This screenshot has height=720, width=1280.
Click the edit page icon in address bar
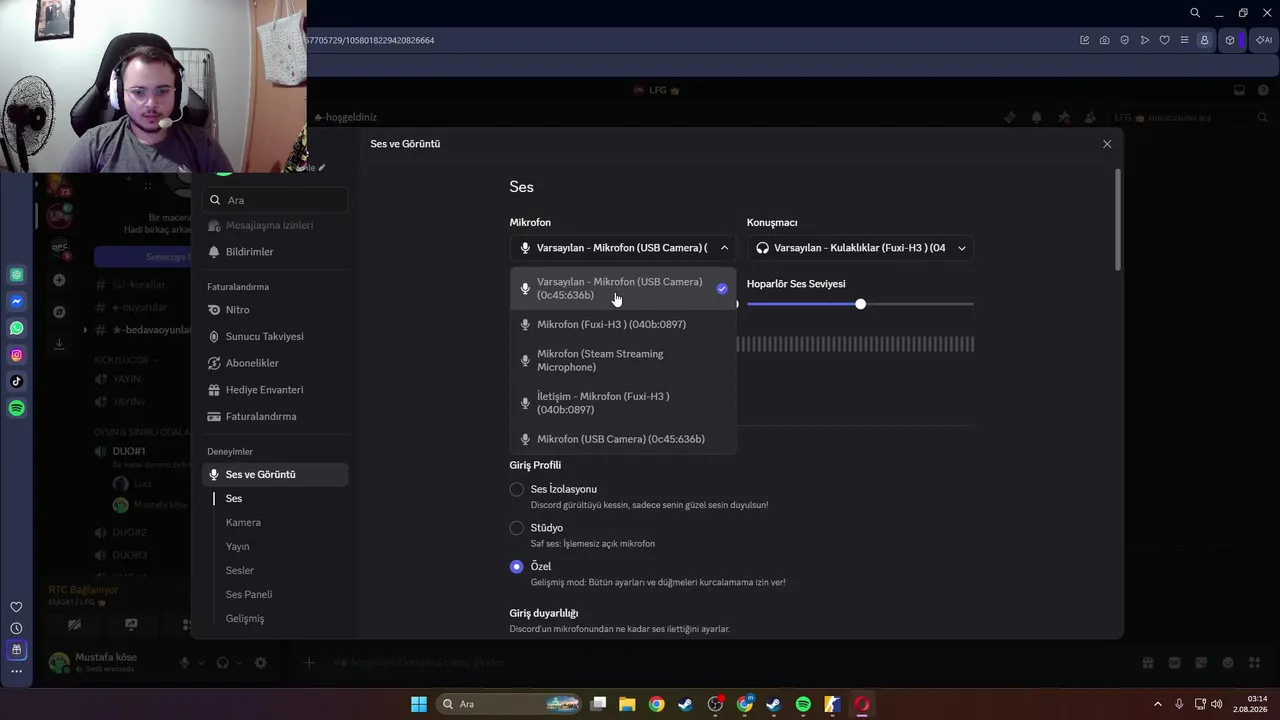pyautogui.click(x=1084, y=40)
